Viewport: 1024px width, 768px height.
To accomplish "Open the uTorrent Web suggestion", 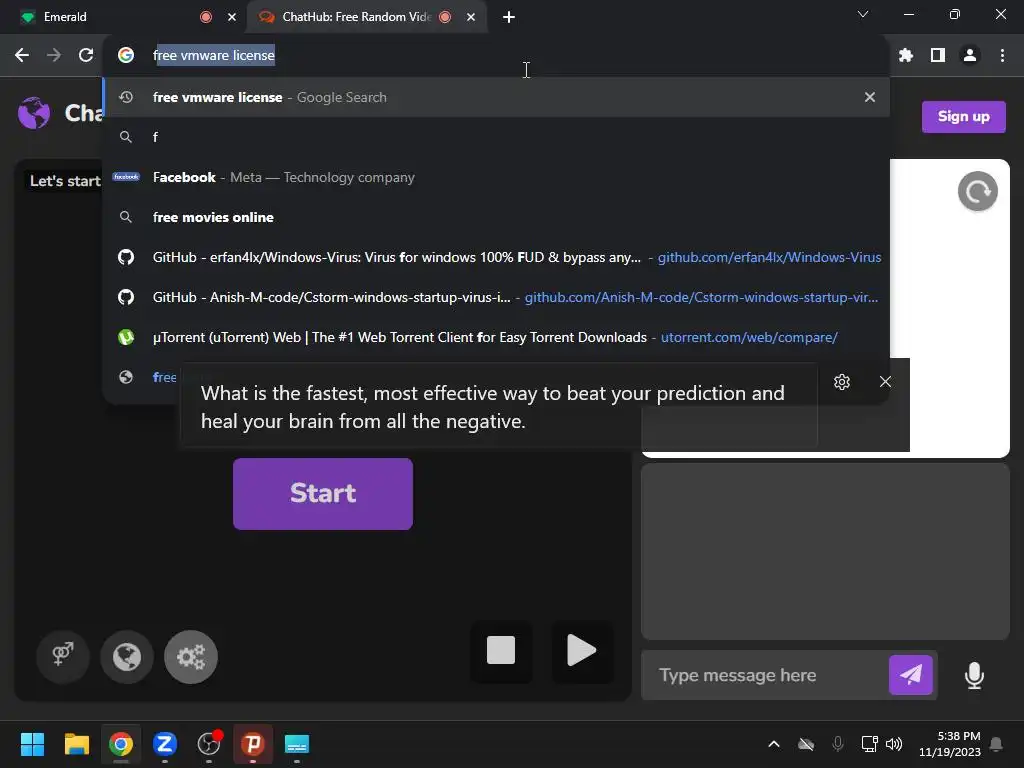I will 496,338.
